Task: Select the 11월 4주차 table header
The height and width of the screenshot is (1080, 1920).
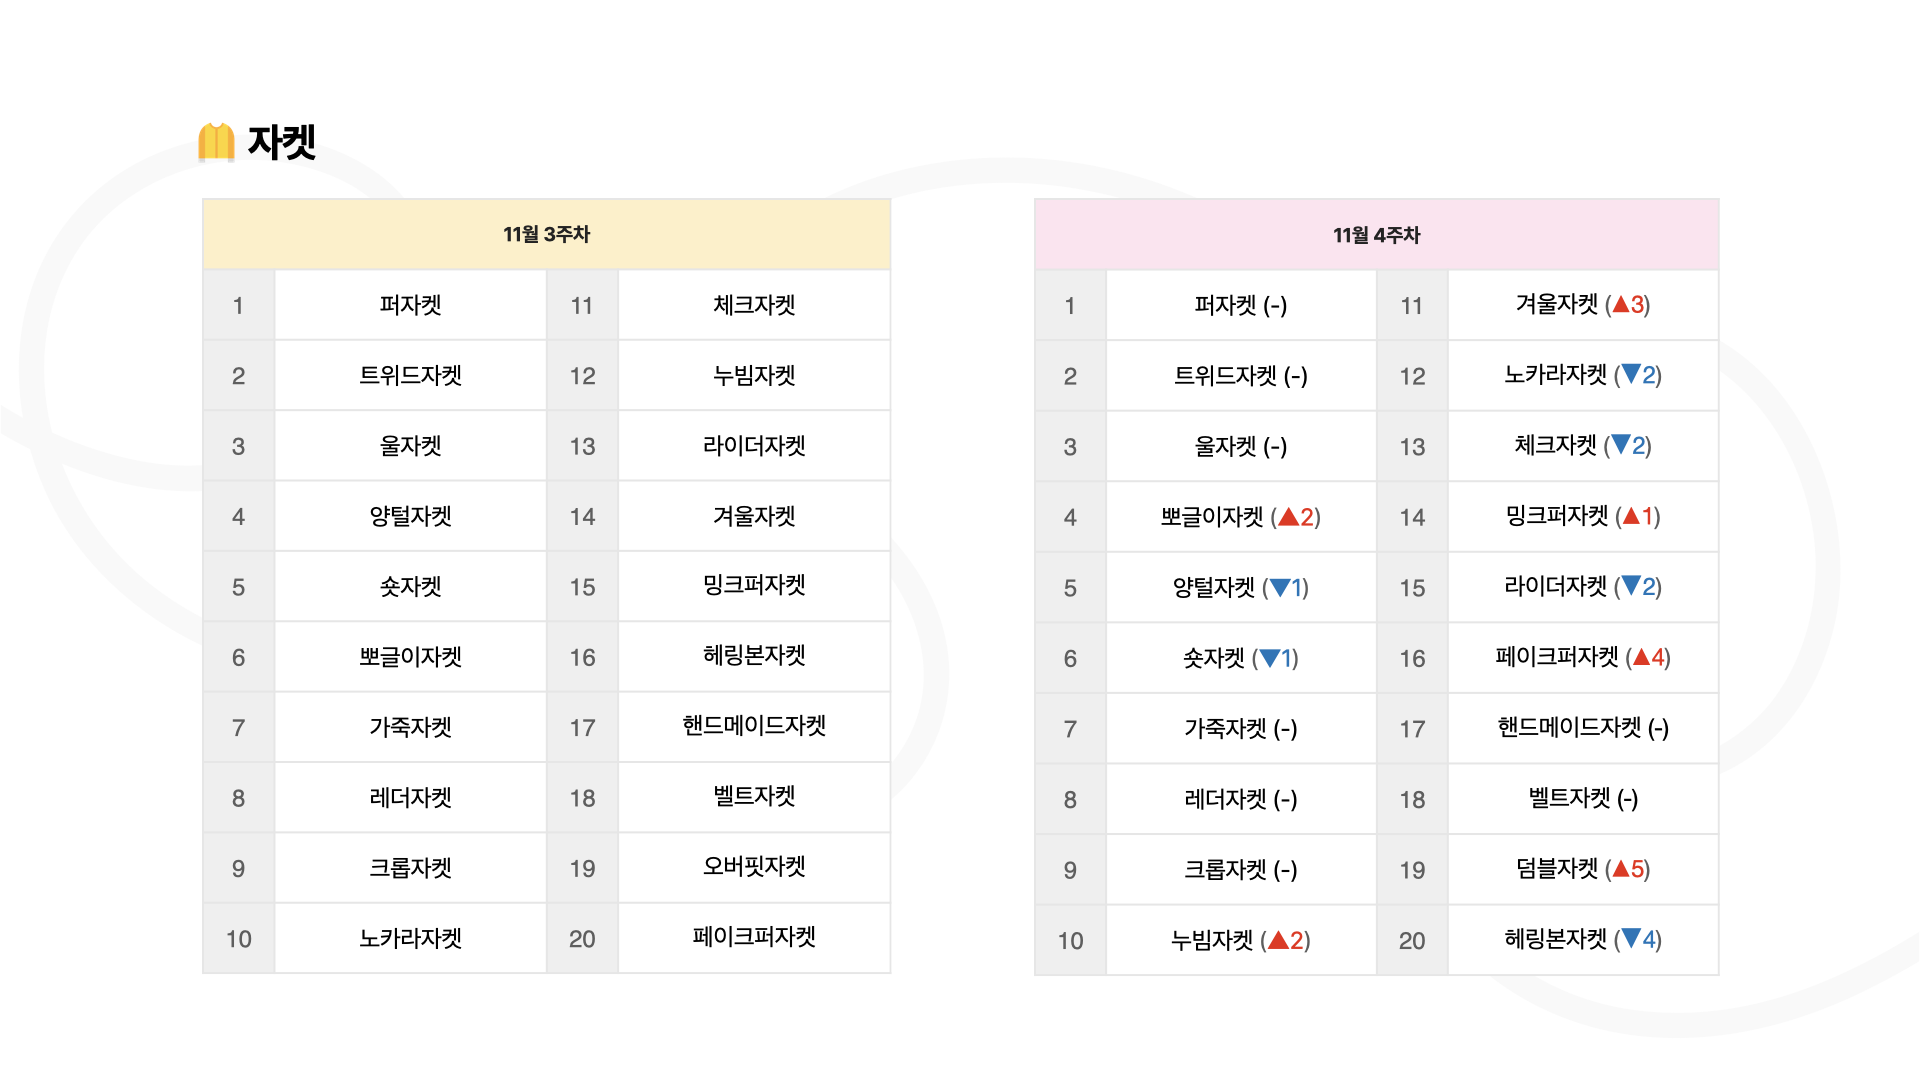Action: pos(1376,235)
